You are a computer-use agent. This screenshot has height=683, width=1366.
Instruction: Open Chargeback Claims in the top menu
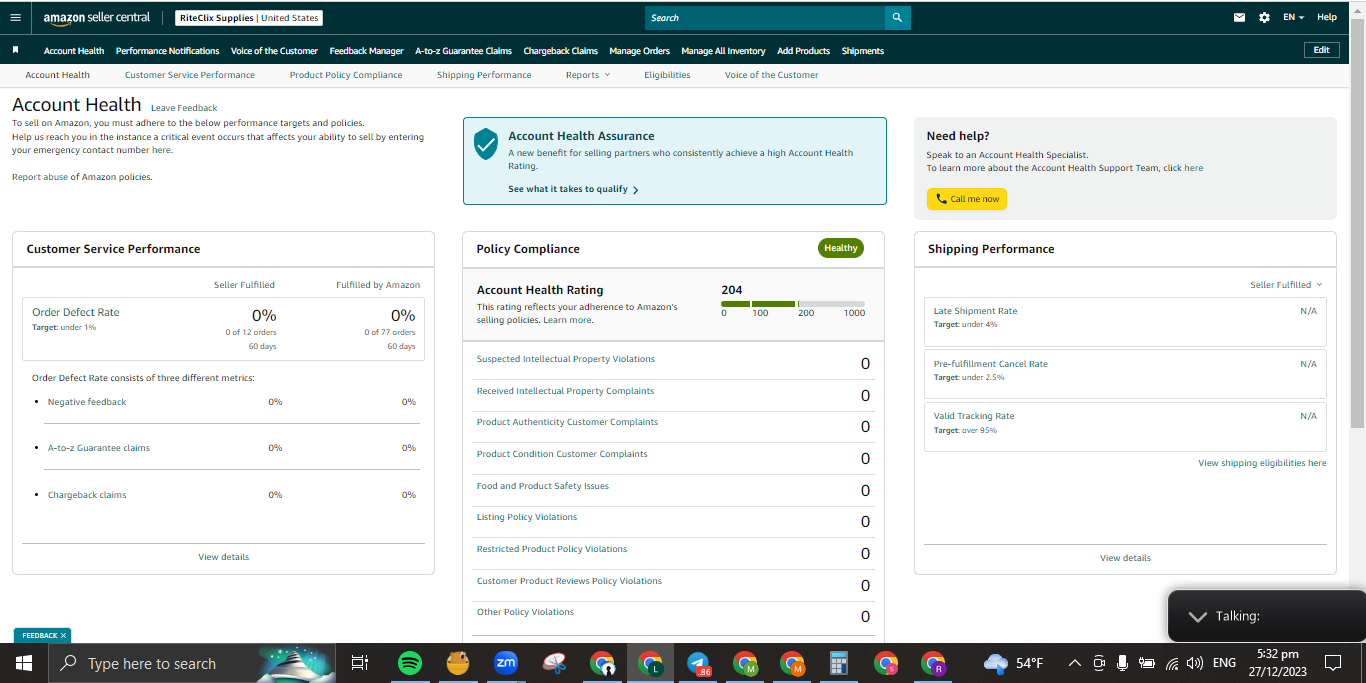click(560, 51)
